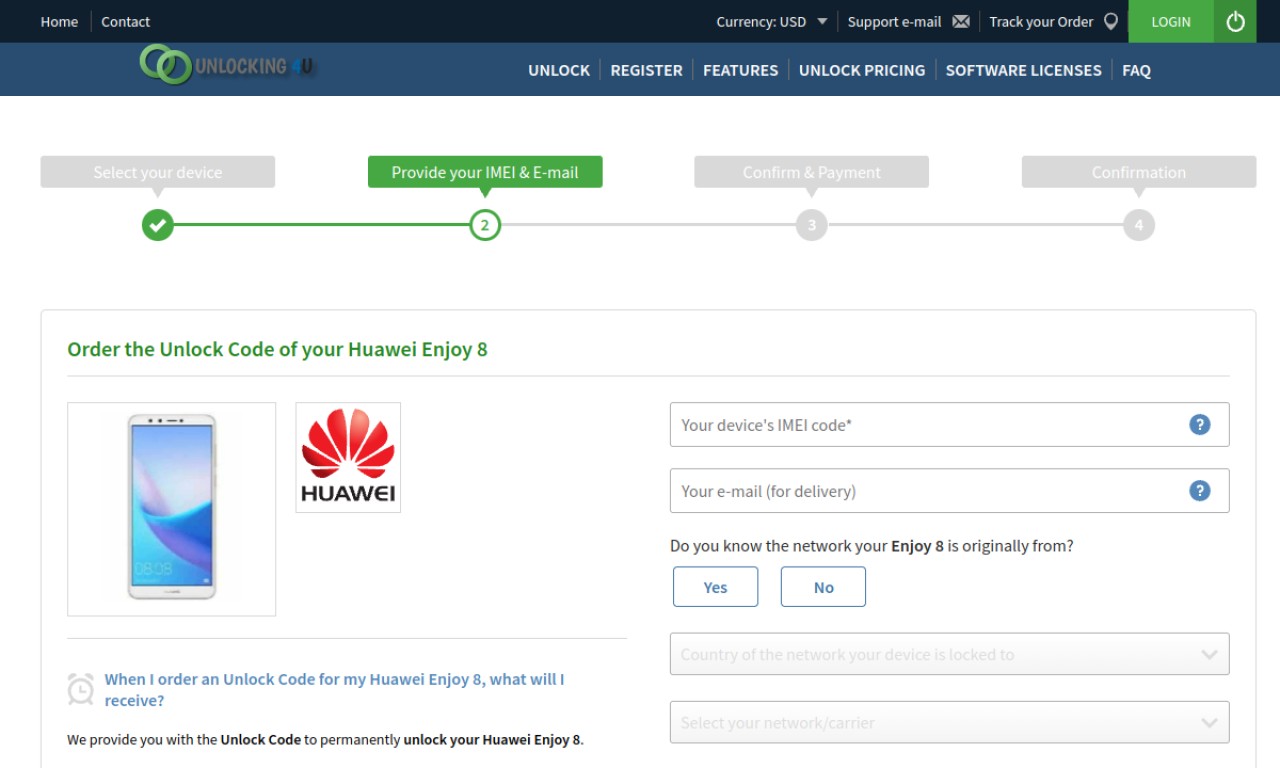Click the network origin question text
Screen dimensions: 1280x768
pos(872,546)
